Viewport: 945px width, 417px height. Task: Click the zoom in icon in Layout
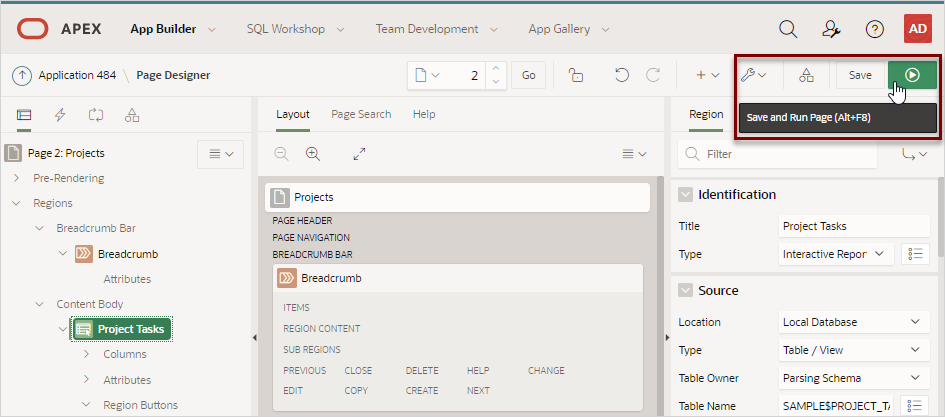tap(312, 154)
